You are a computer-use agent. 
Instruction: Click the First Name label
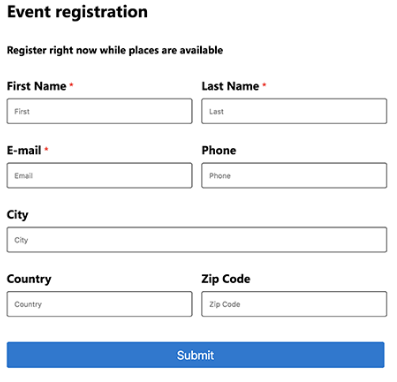coord(37,86)
